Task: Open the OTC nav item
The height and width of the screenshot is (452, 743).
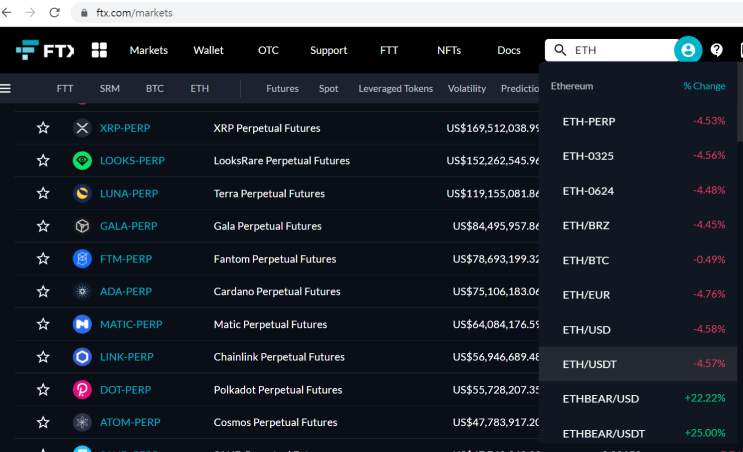Action: coord(268,50)
